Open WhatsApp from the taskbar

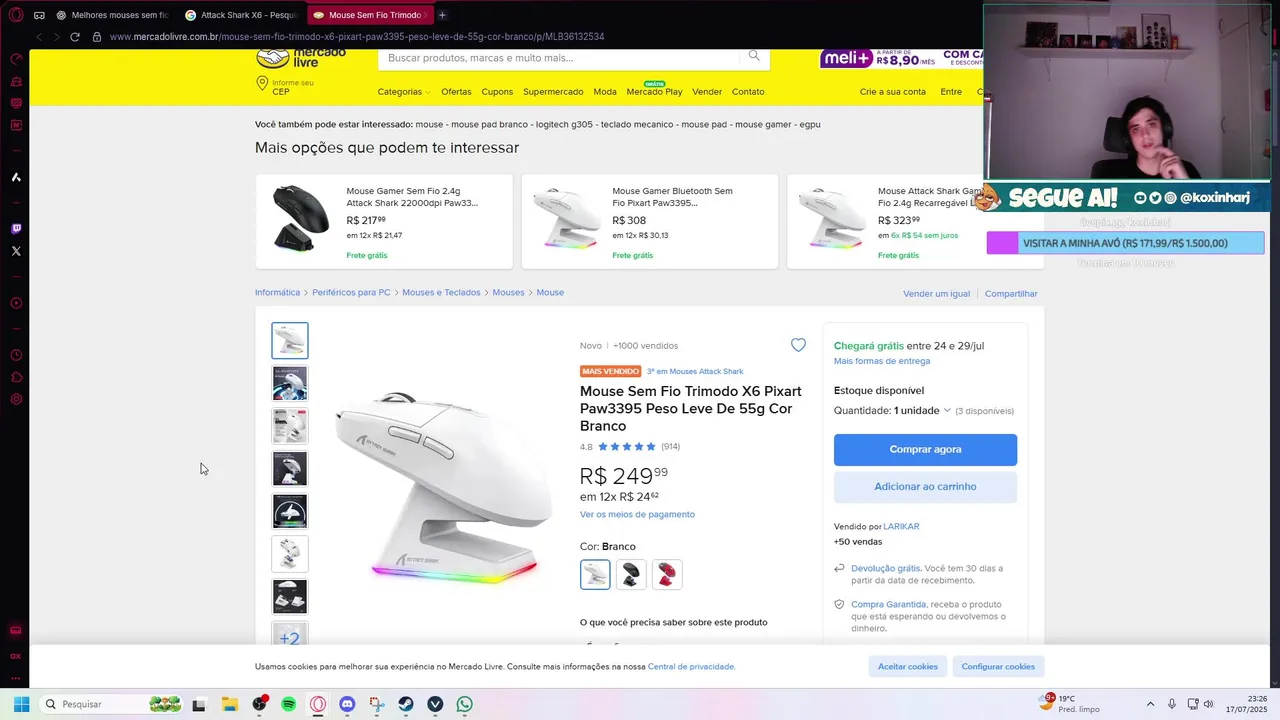point(464,704)
